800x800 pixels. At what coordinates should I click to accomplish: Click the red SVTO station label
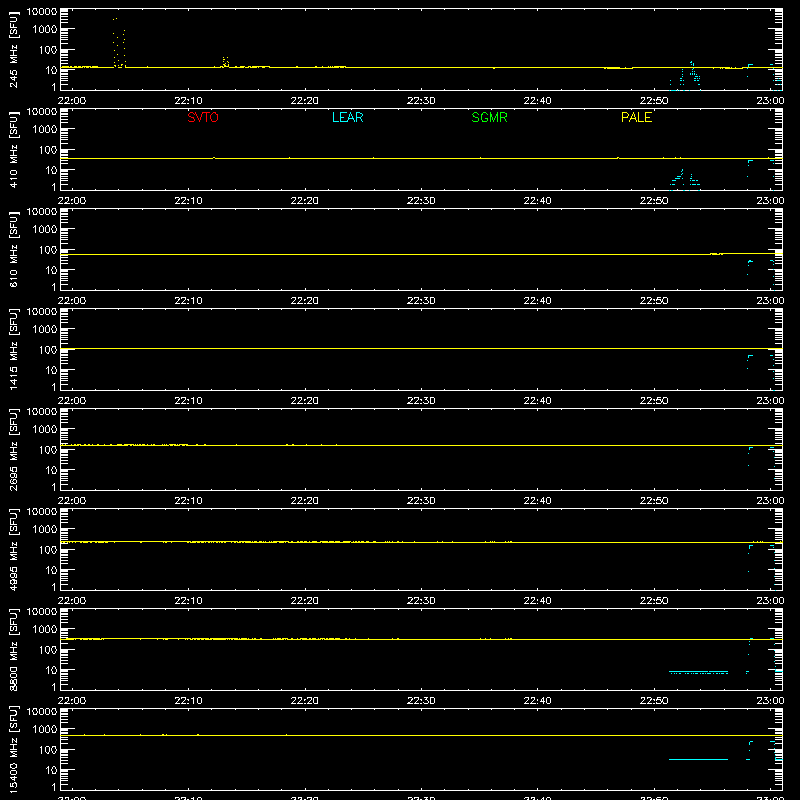(x=203, y=117)
